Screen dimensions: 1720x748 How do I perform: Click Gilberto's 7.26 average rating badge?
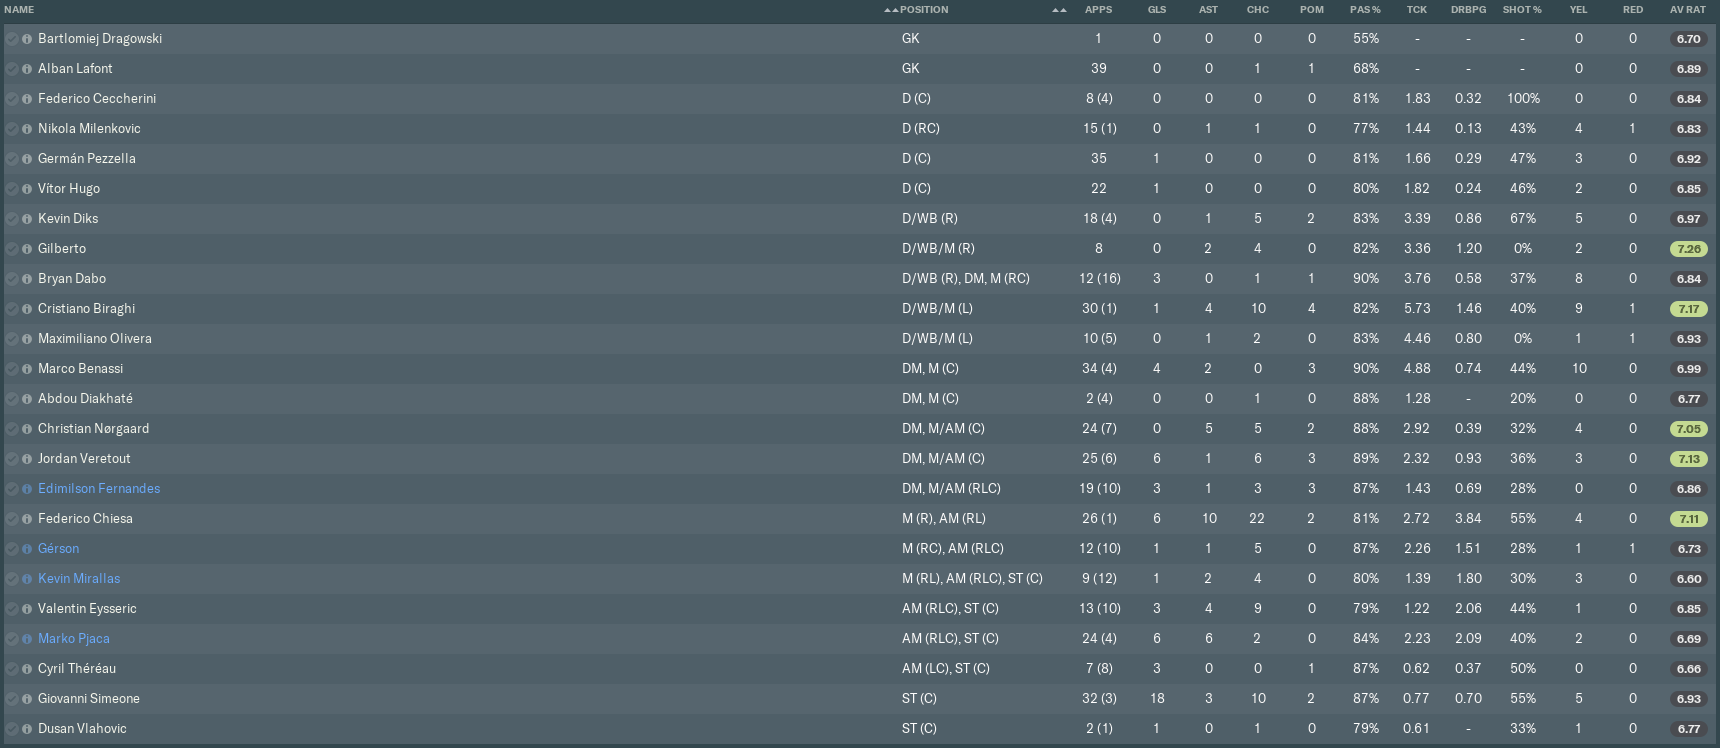click(1689, 249)
